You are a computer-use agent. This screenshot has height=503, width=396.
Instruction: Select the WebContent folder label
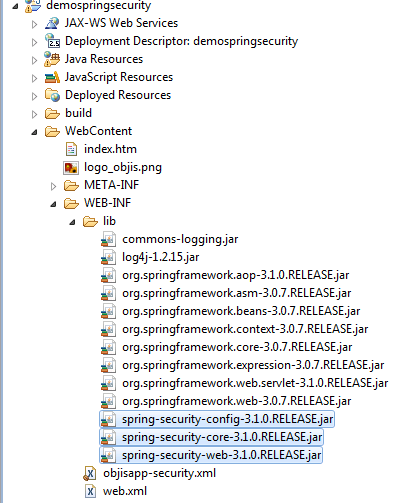[x=99, y=131]
